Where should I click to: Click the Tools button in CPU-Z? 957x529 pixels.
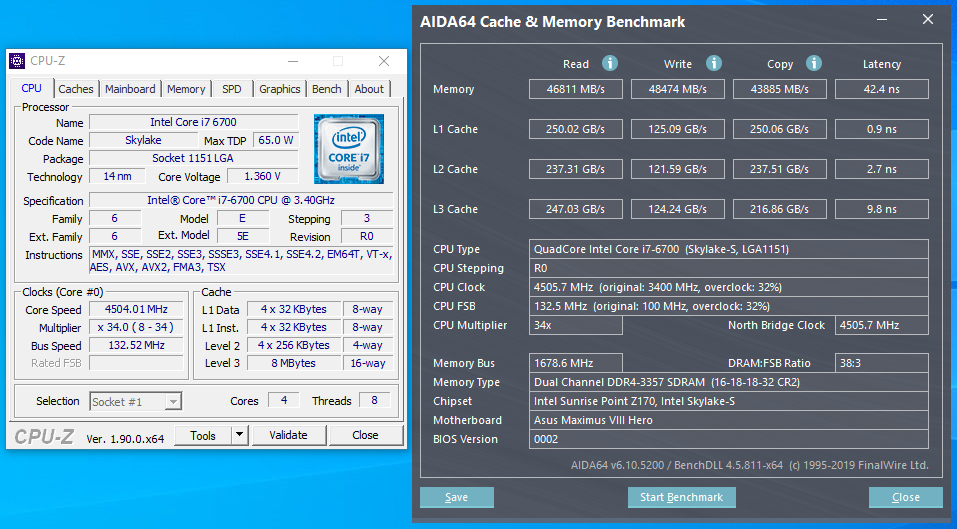[x=203, y=435]
